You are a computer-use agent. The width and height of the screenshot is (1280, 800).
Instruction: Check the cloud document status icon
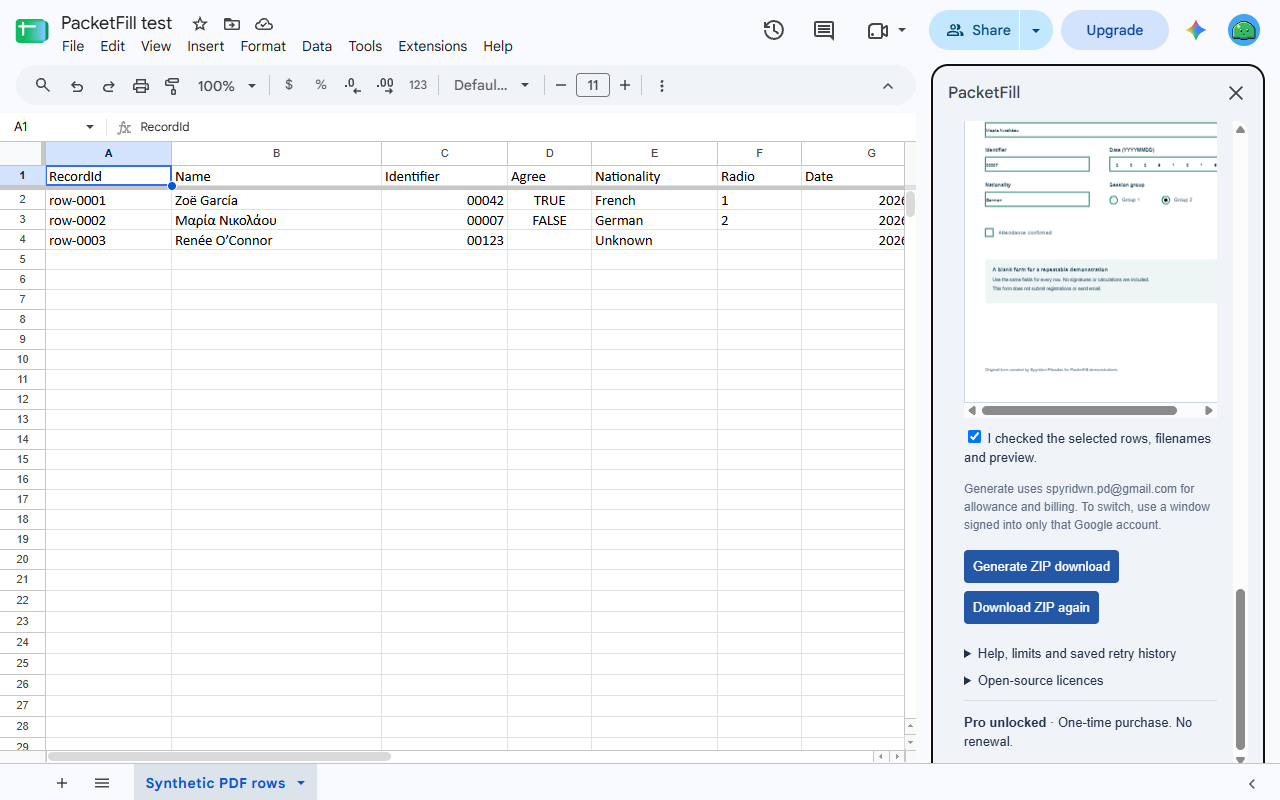[x=264, y=24]
